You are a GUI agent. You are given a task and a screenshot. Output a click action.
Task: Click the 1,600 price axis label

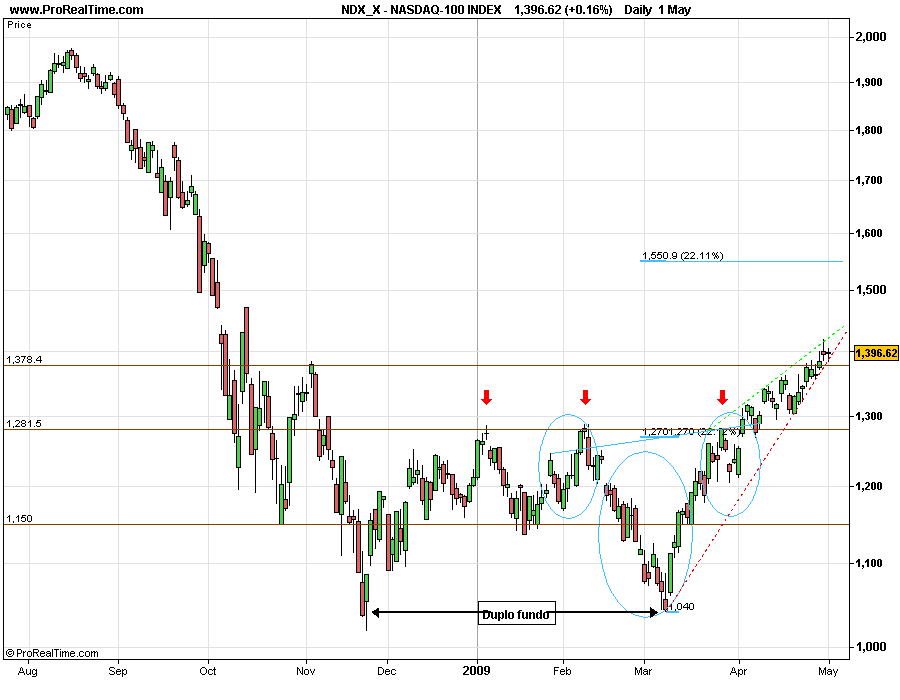pyautogui.click(x=869, y=233)
